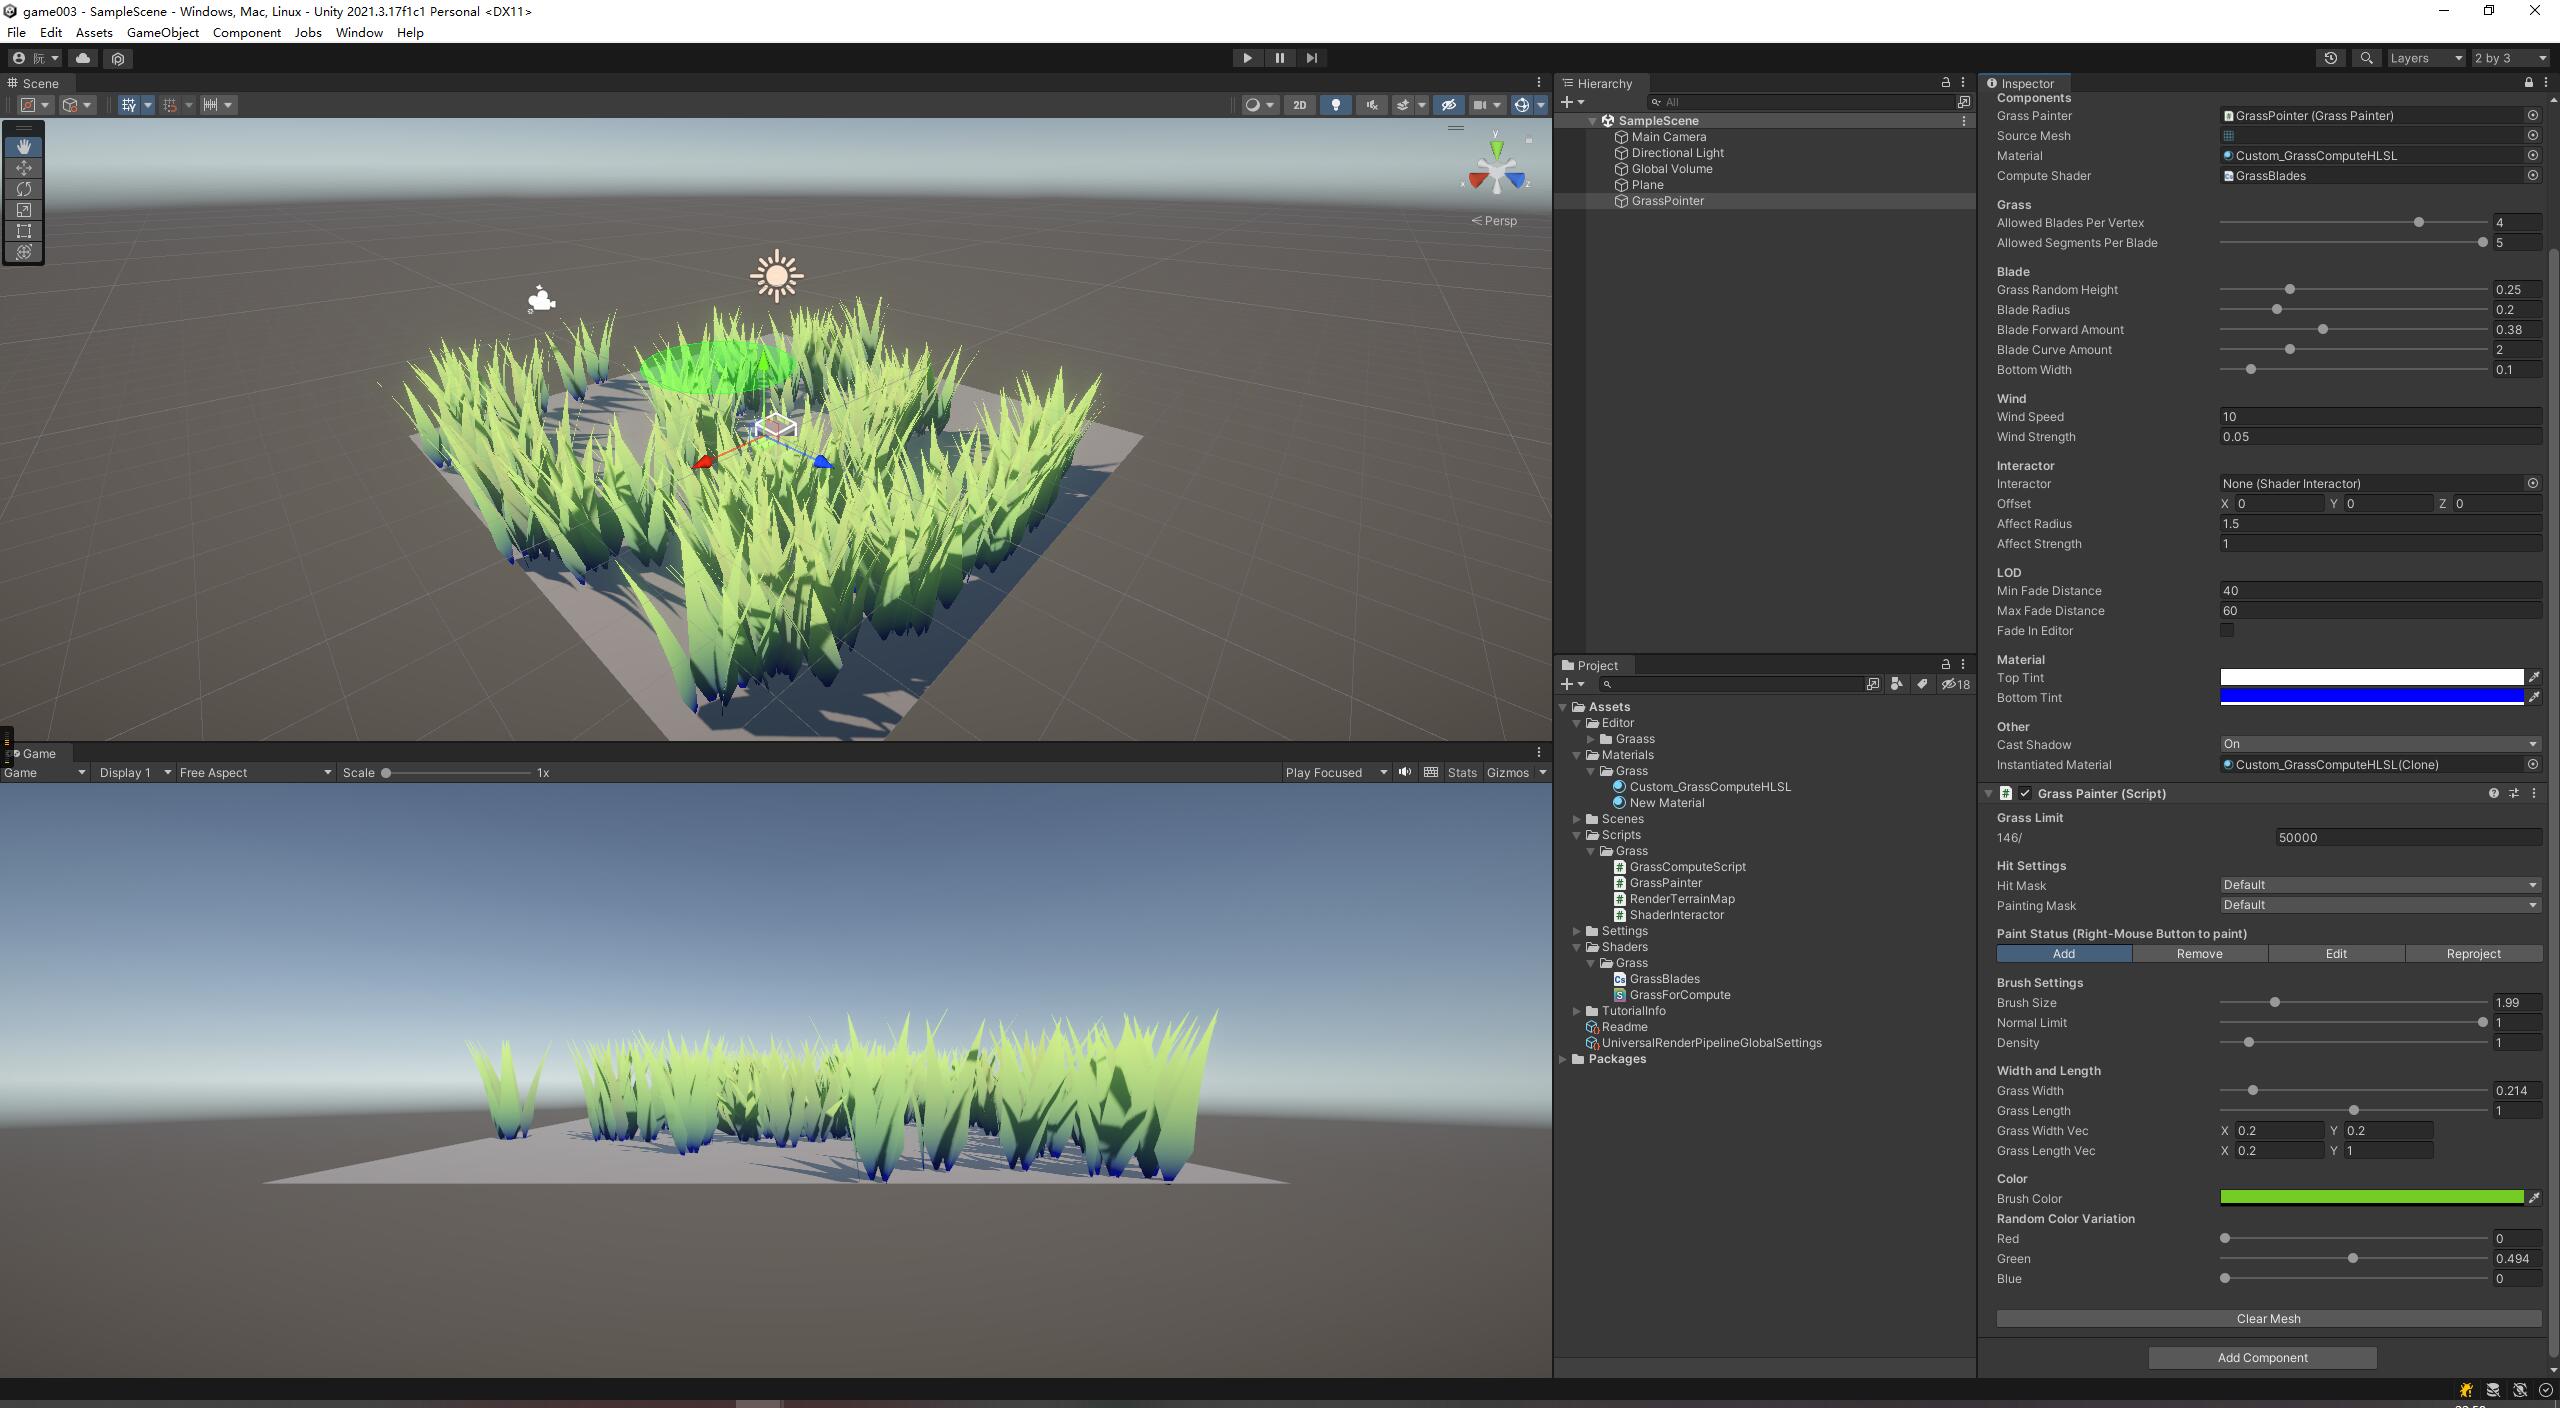Open Grass Painter component help icon

(2493, 793)
